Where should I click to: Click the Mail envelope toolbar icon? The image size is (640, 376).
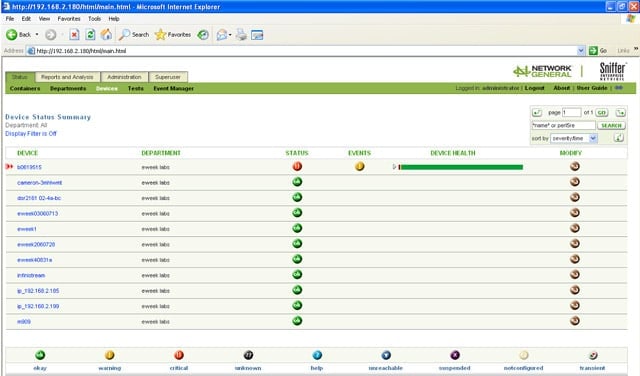(x=222, y=35)
